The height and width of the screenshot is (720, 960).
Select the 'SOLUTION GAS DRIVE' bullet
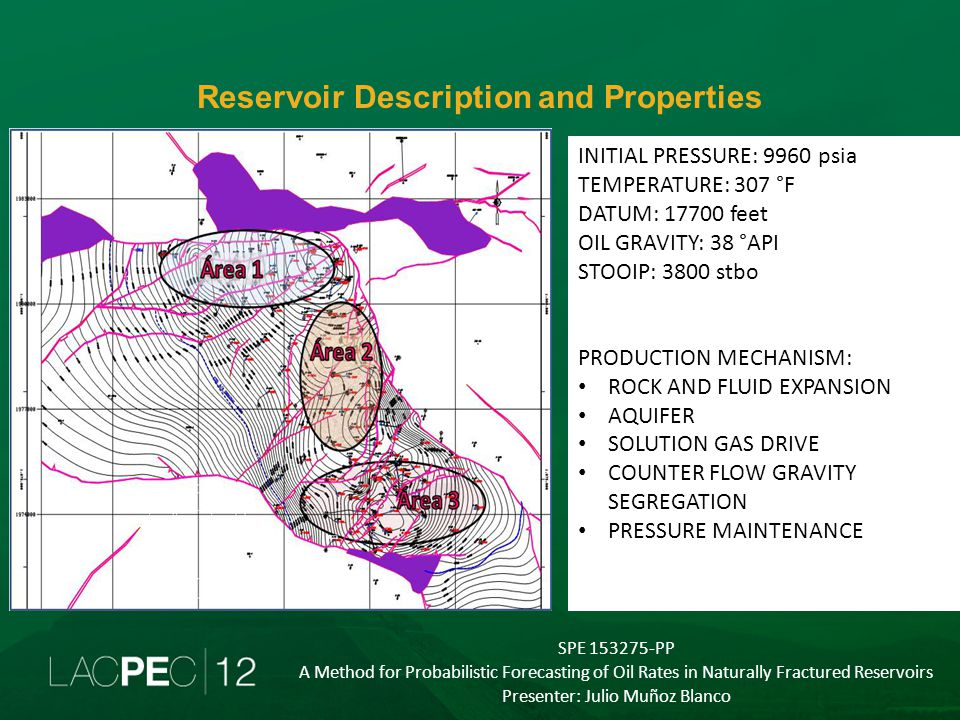coord(713,444)
